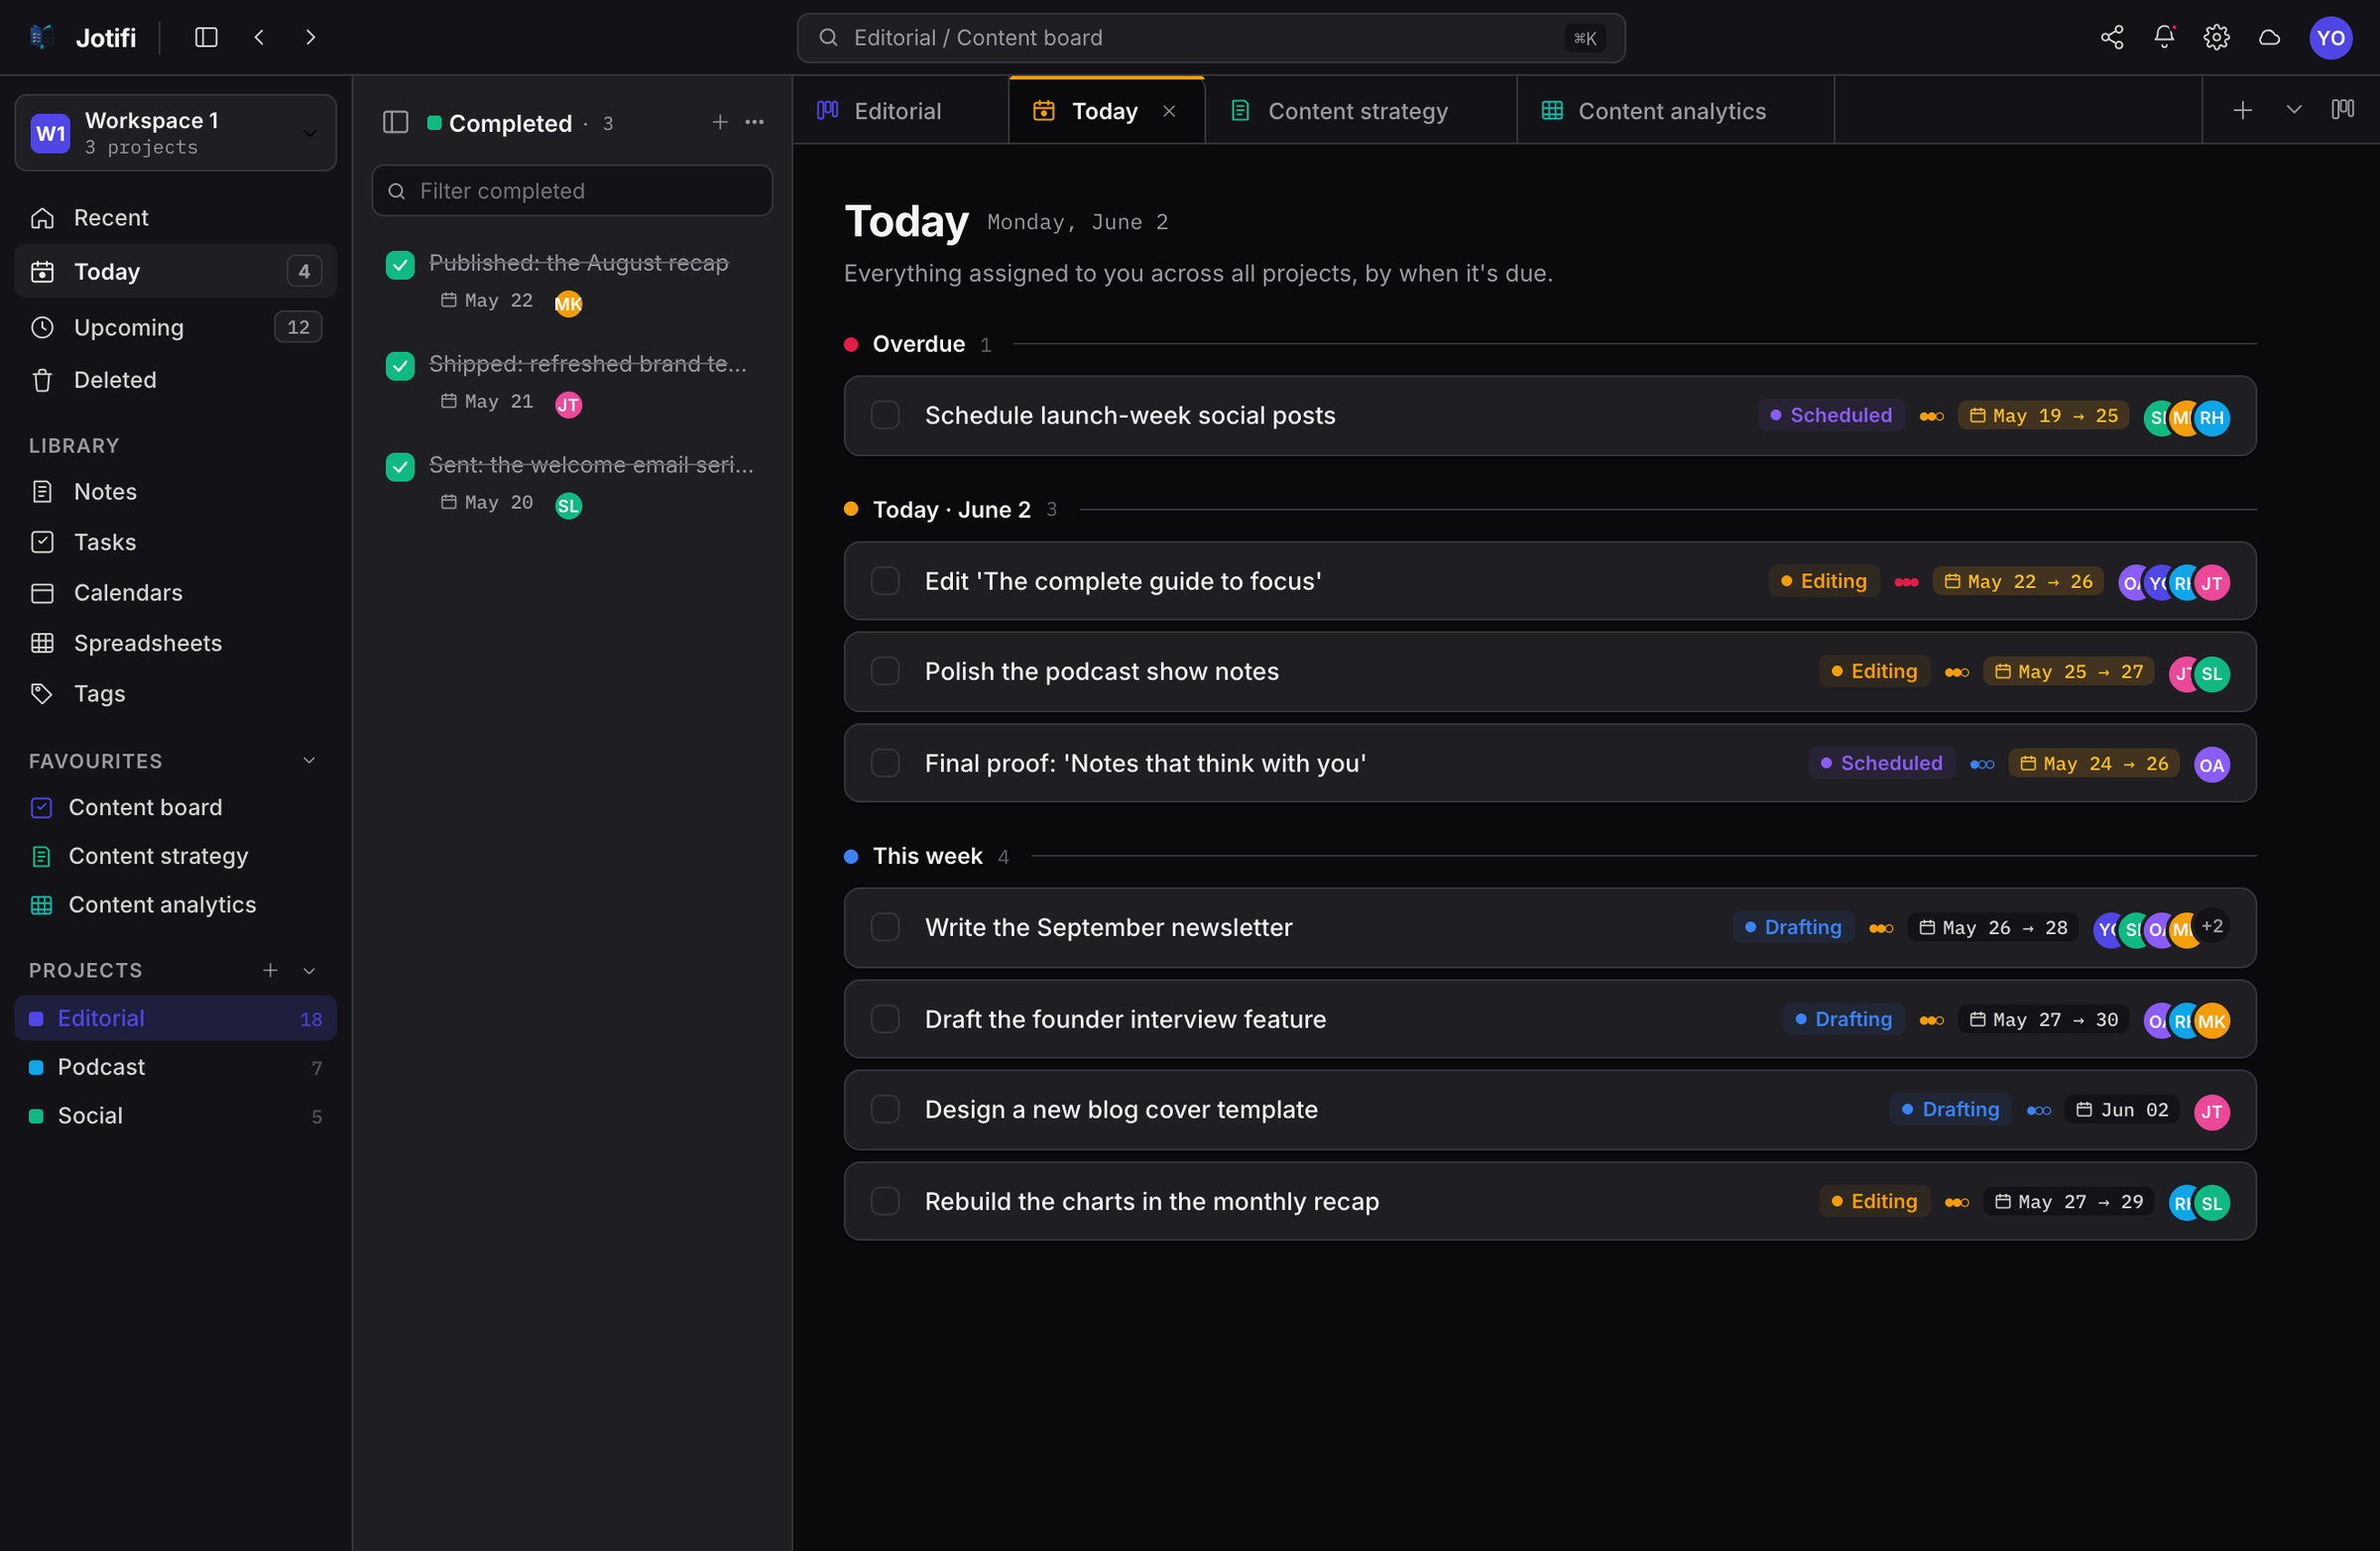
Task: Open Tasks in the library
Action: tap(176, 542)
